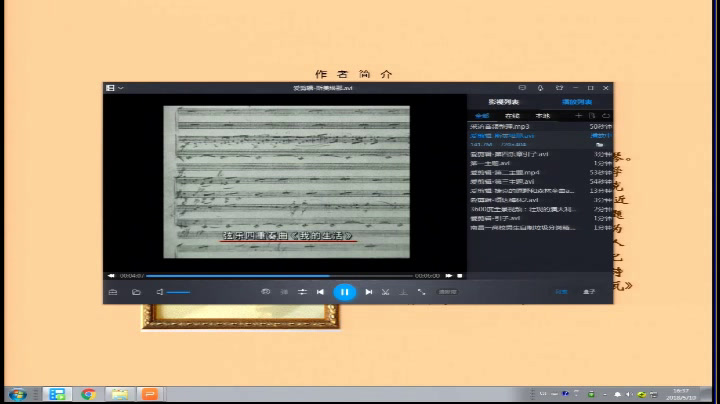Open the toolbox icon in the control bar
Viewport: 720px width, 404px height.
click(113, 292)
